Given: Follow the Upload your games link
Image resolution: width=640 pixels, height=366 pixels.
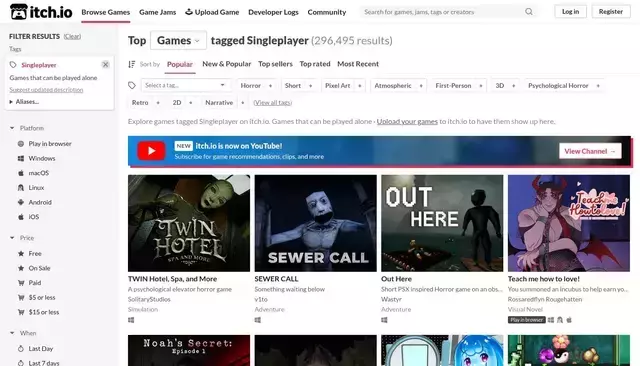Looking at the screenshot, I should click(407, 122).
